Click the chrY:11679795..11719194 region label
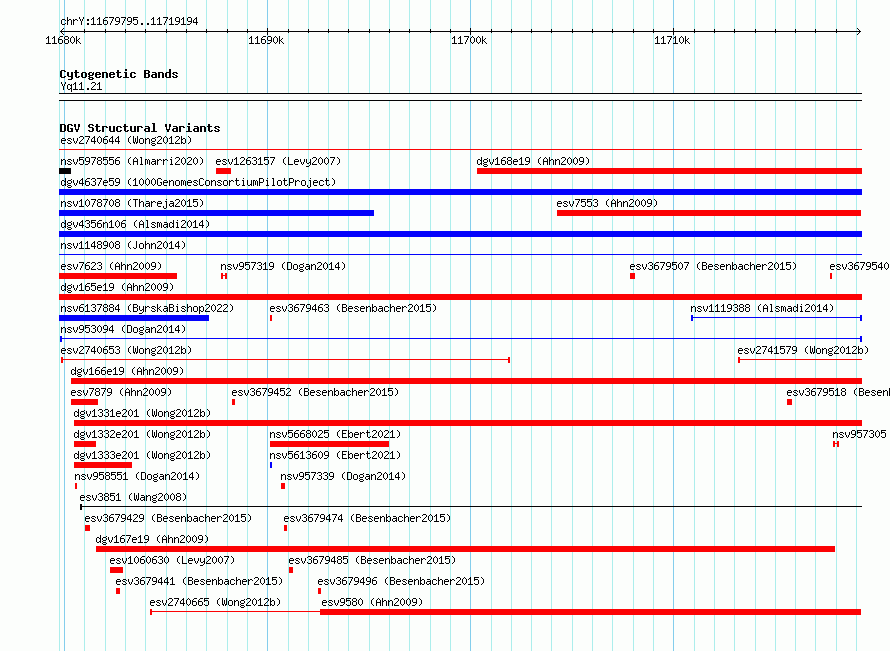This screenshot has width=890, height=651. click(129, 22)
